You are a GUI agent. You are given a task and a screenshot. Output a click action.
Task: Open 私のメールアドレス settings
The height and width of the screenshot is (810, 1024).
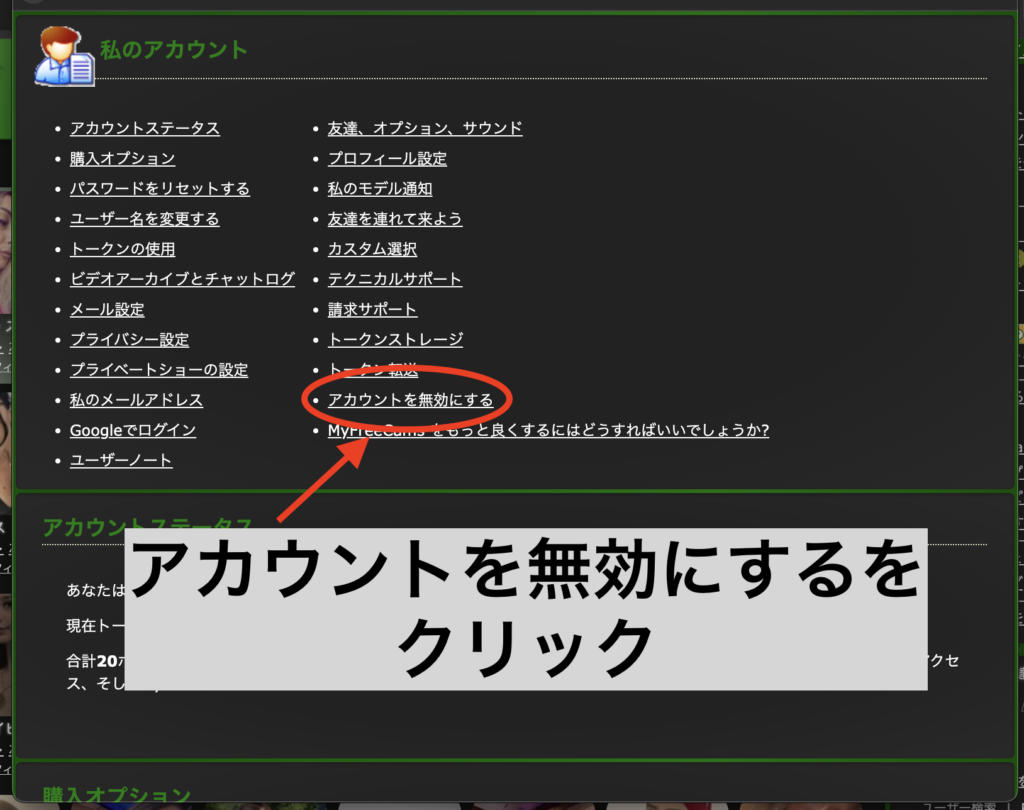coord(136,399)
